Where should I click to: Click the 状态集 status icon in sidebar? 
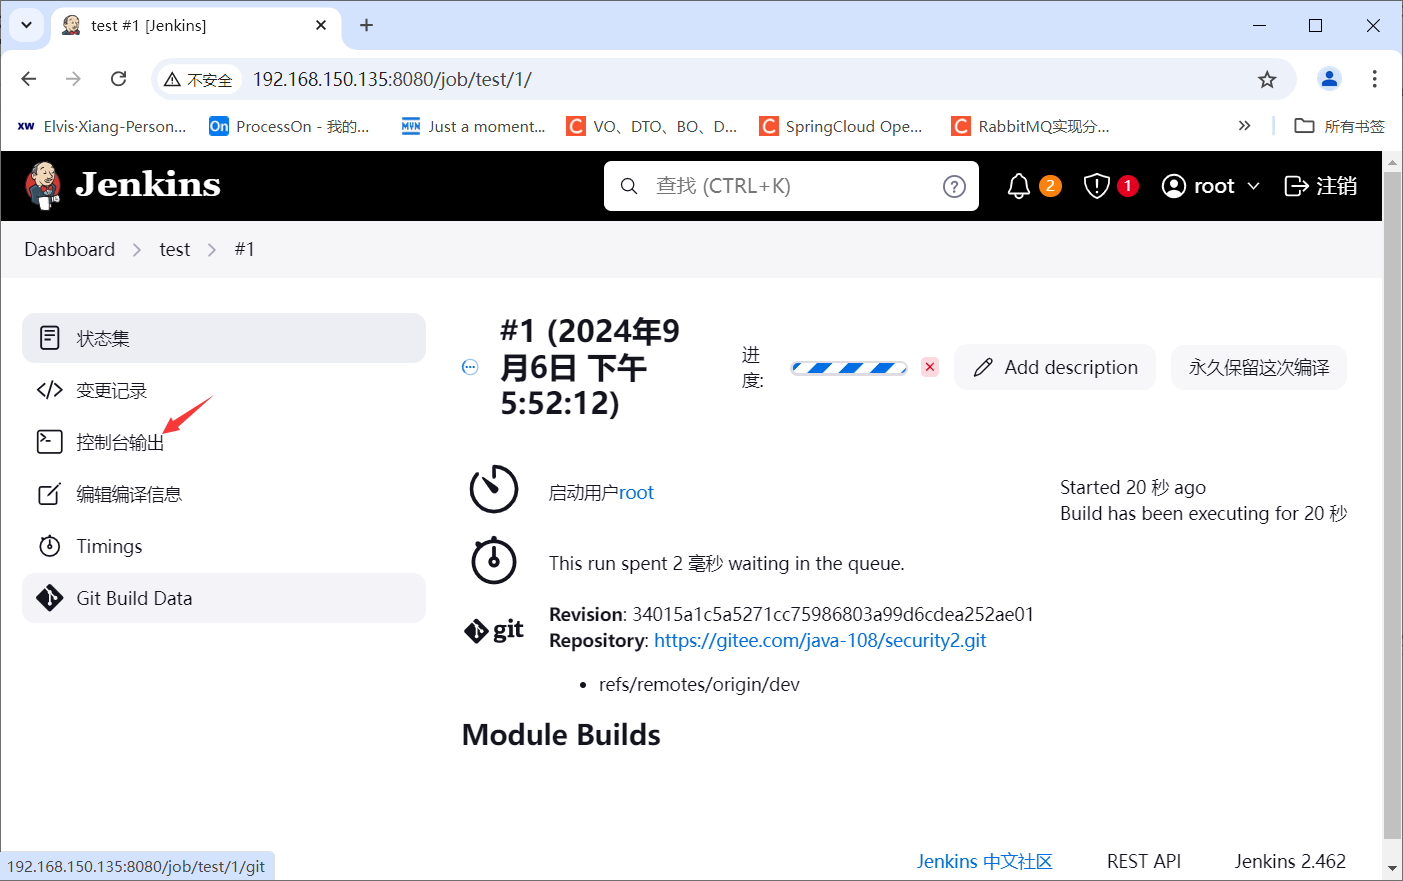coord(50,338)
